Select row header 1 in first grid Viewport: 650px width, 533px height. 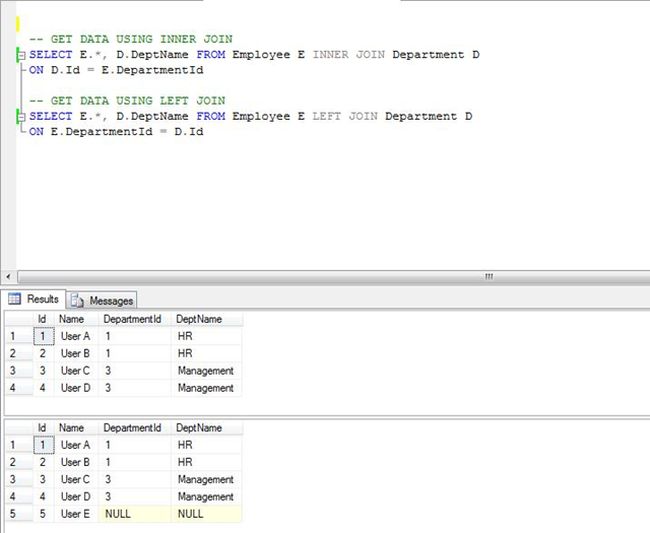click(x=19, y=336)
